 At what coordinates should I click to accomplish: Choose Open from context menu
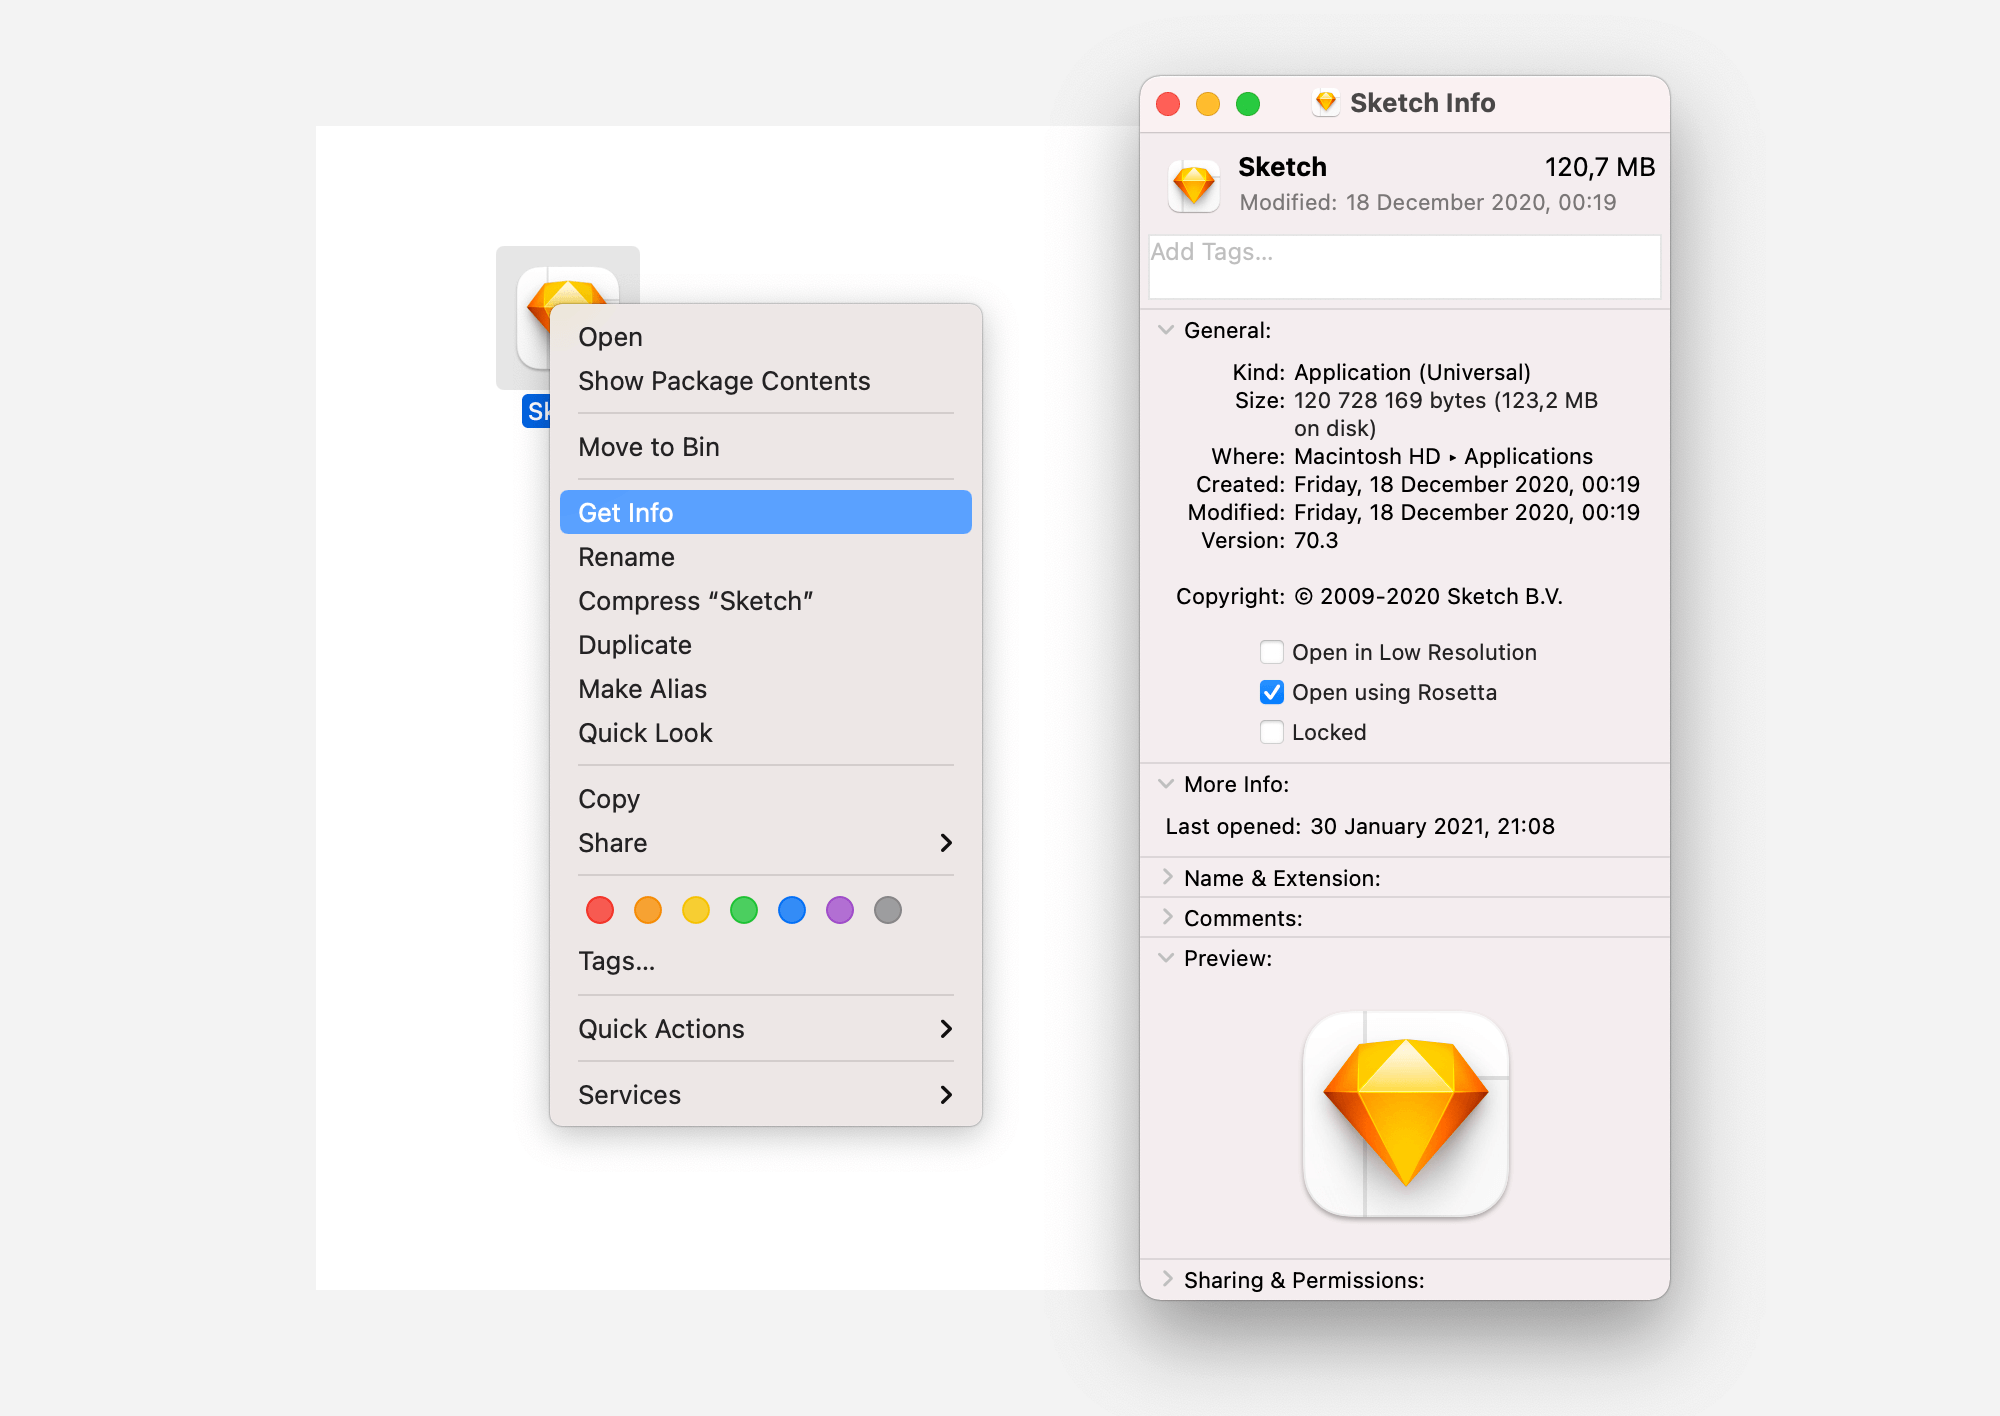[766, 337]
